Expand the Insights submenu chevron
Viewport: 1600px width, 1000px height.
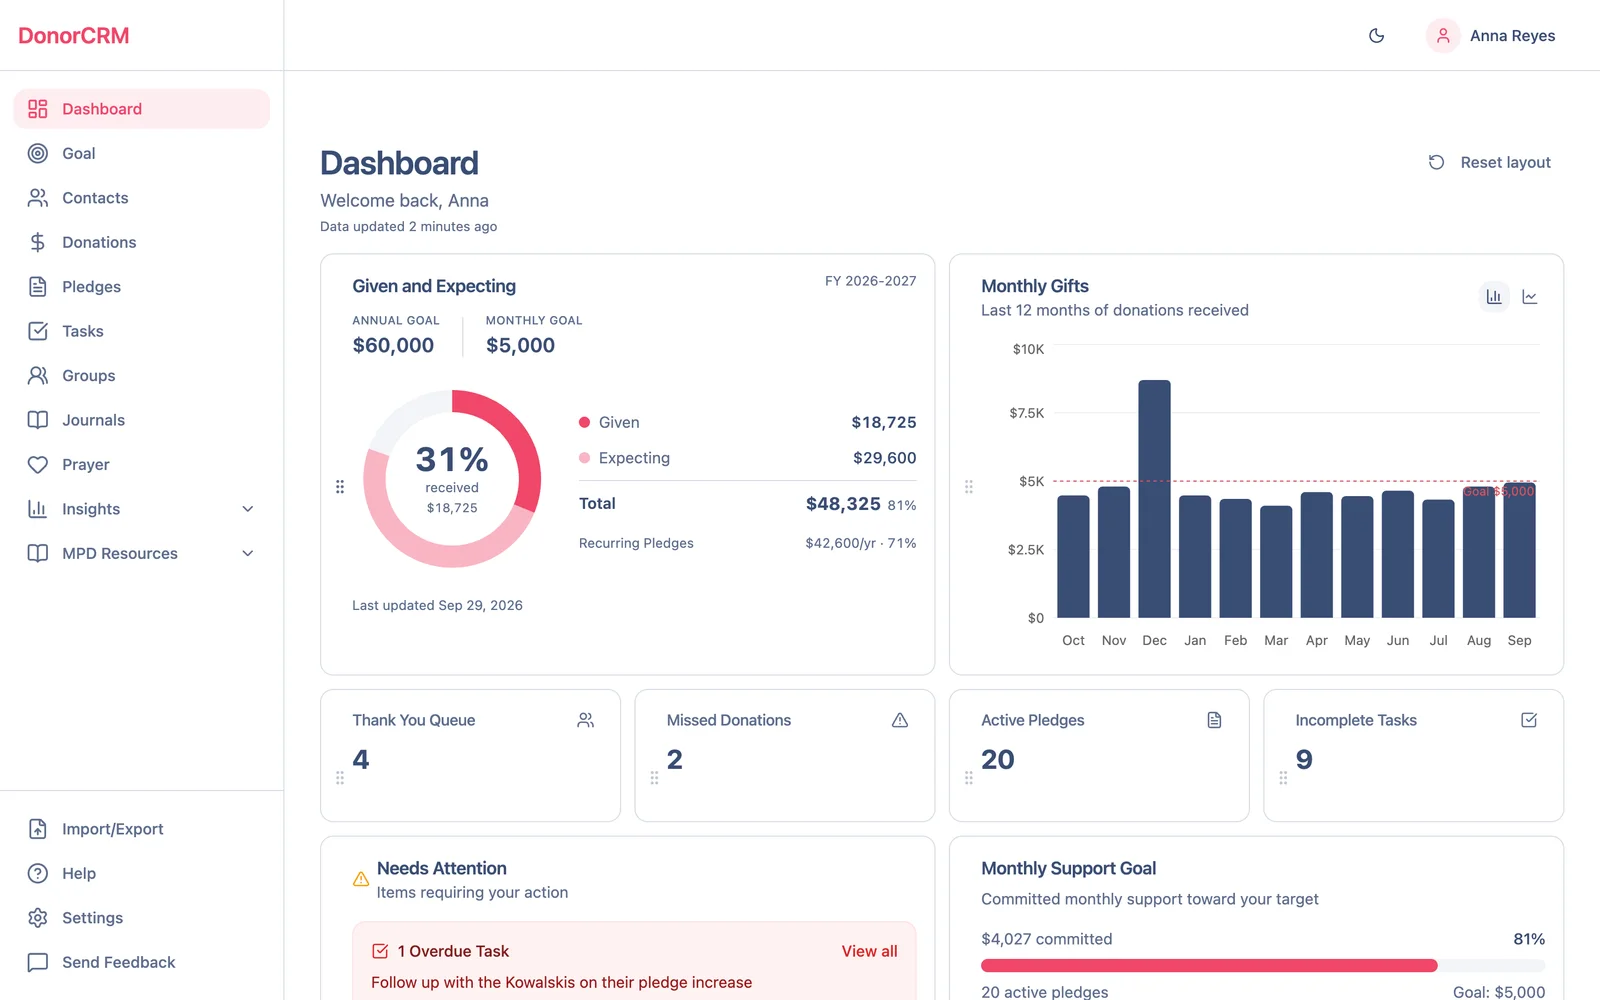pos(248,509)
